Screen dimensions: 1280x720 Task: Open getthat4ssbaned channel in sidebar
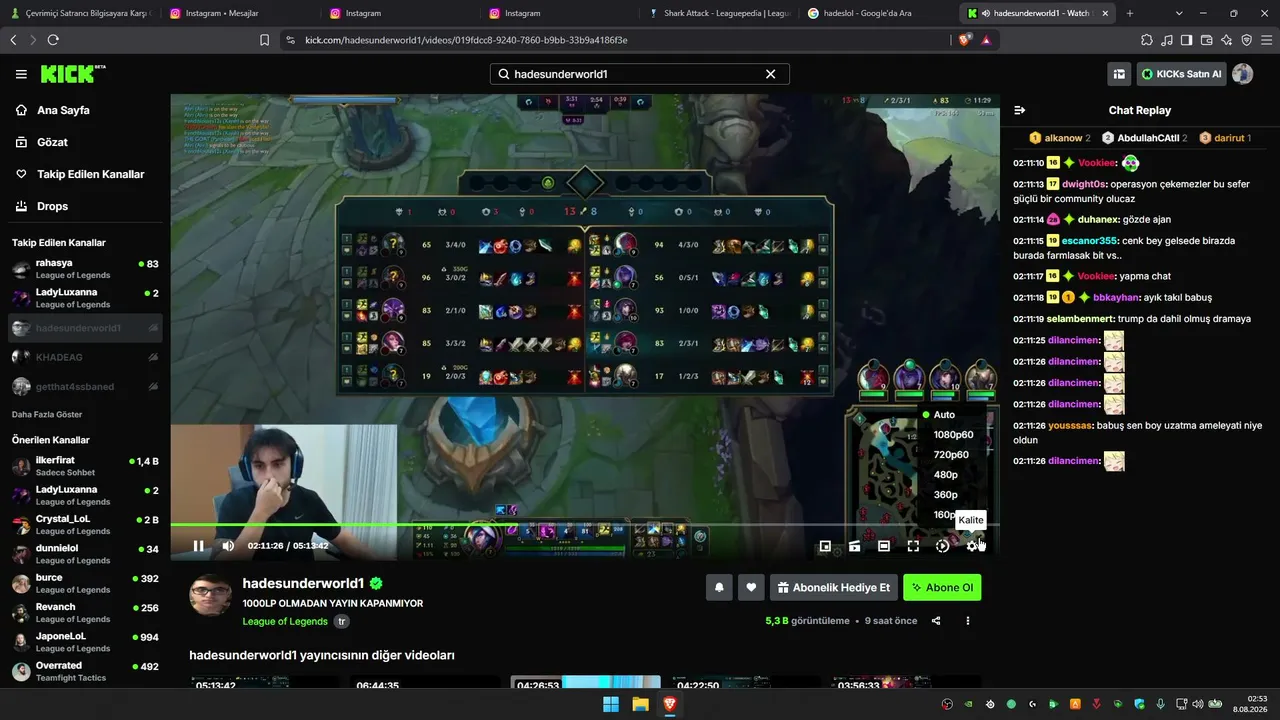[x=85, y=386]
